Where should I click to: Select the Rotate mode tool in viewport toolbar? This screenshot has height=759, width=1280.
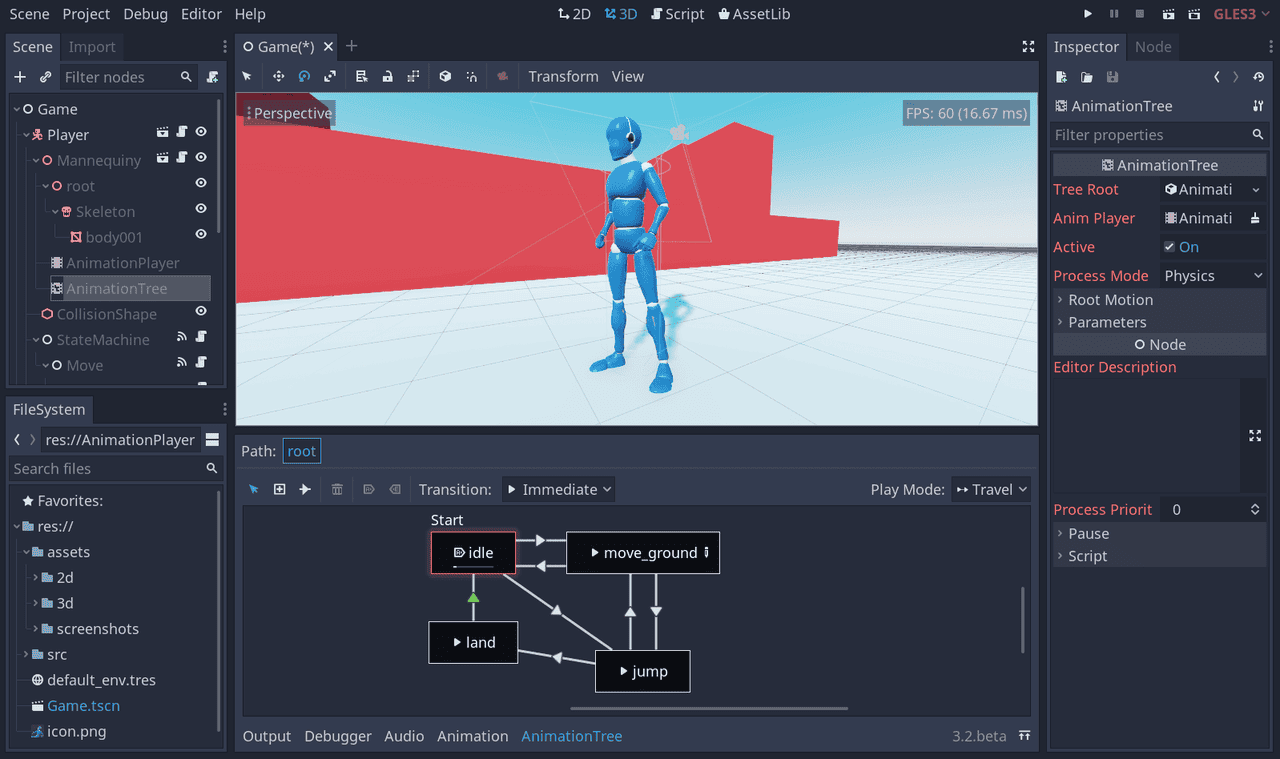(x=304, y=77)
